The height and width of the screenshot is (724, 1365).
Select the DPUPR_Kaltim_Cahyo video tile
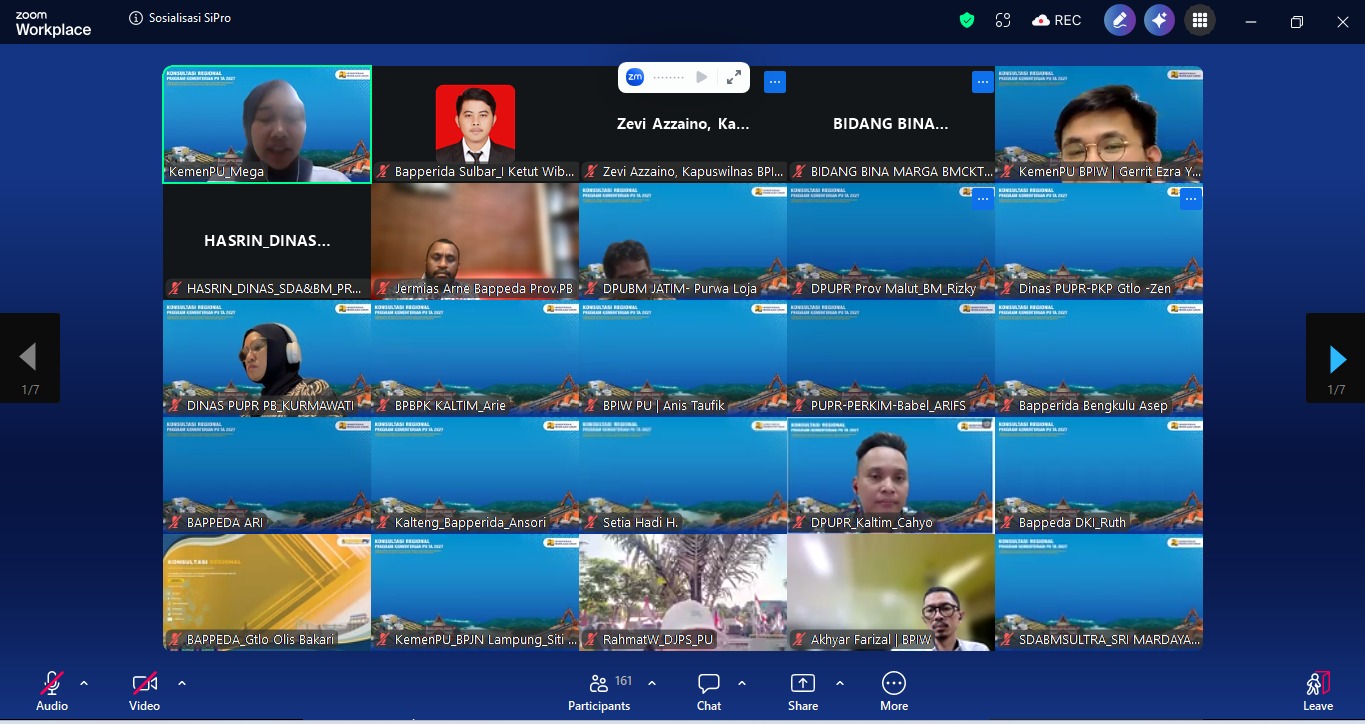coord(890,475)
